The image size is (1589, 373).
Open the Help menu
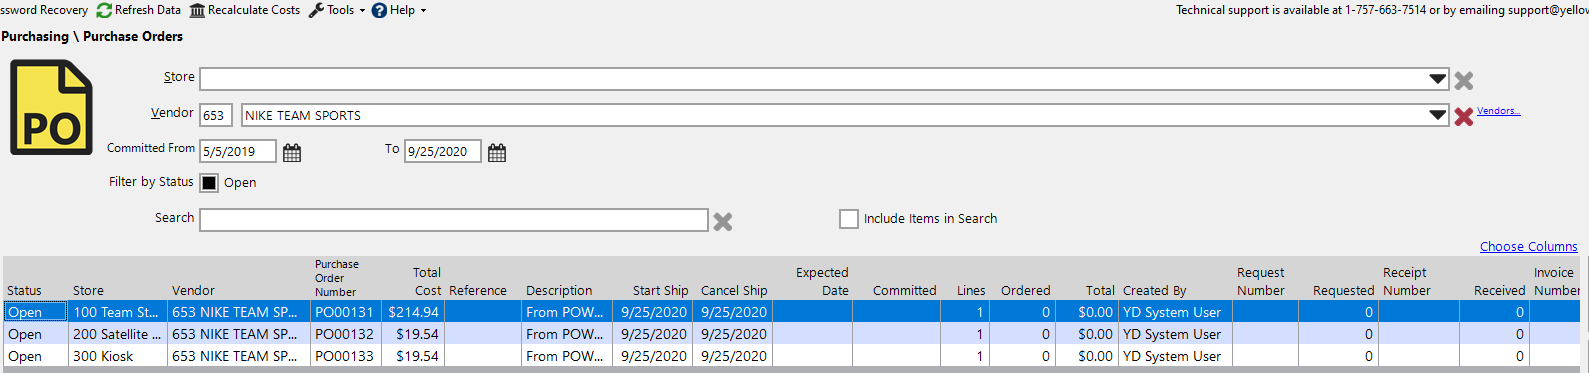click(399, 10)
